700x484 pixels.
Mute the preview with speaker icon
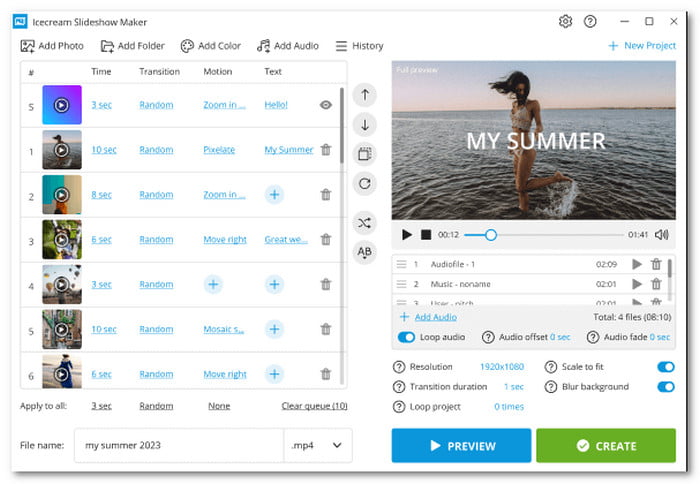(662, 235)
